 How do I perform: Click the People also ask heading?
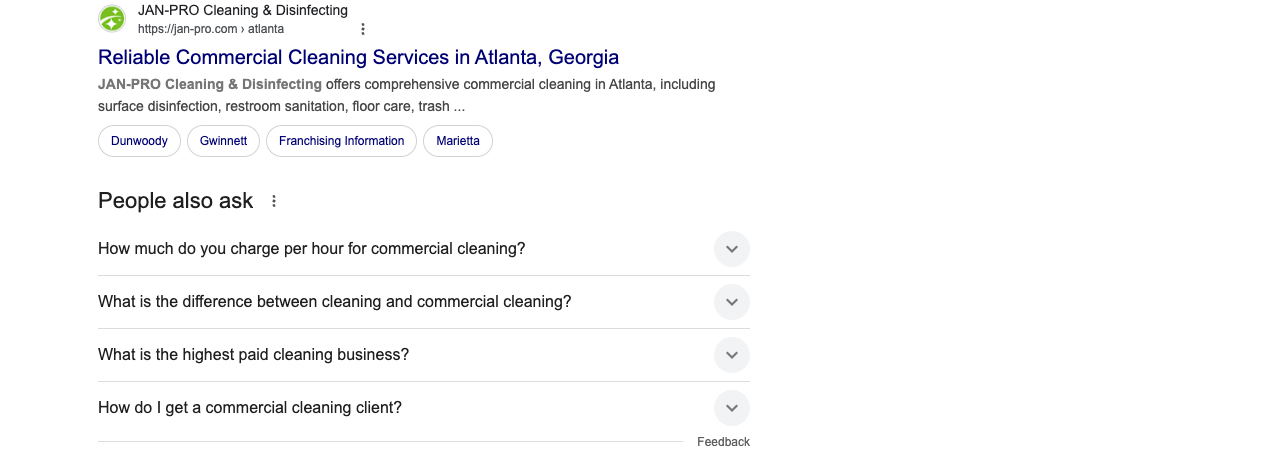coord(176,201)
